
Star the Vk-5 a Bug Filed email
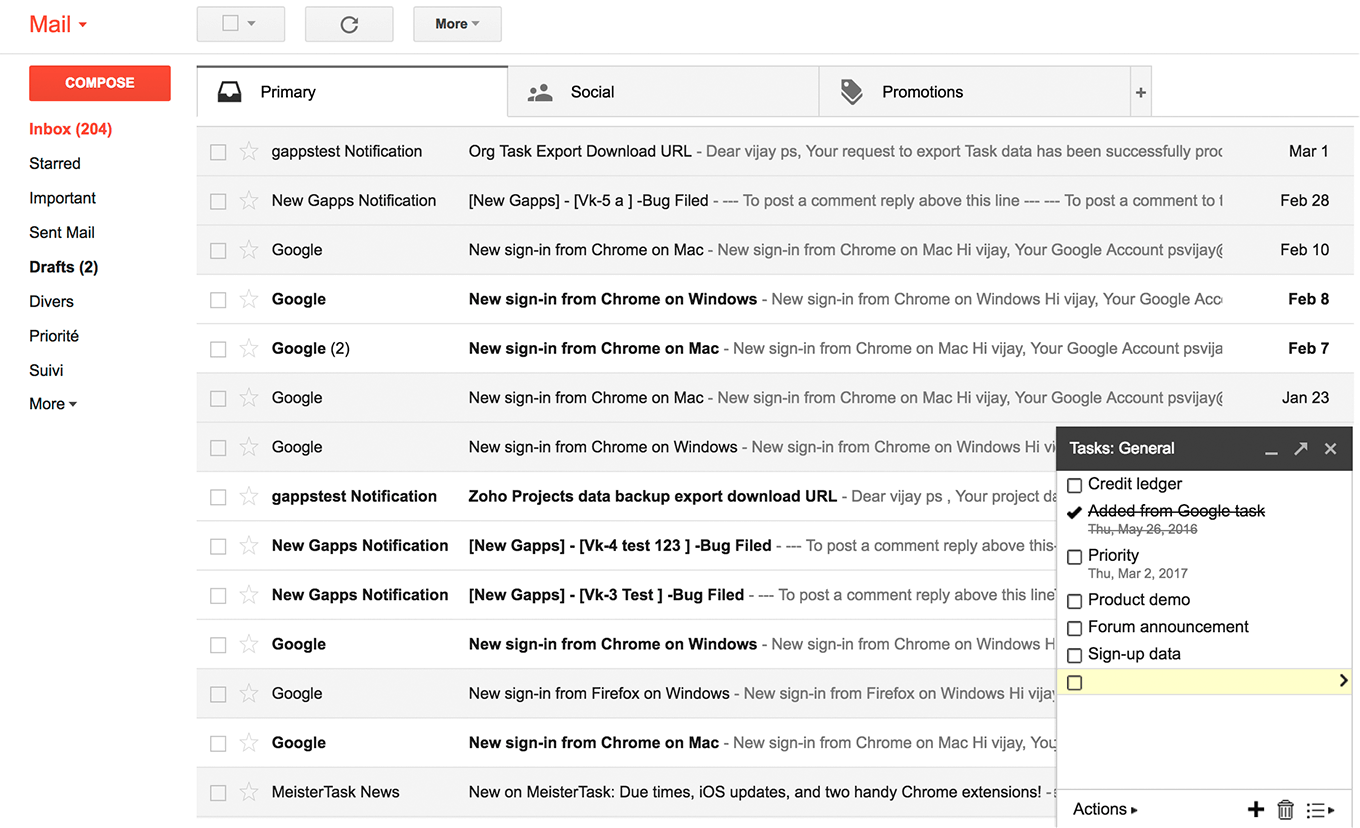tap(249, 200)
